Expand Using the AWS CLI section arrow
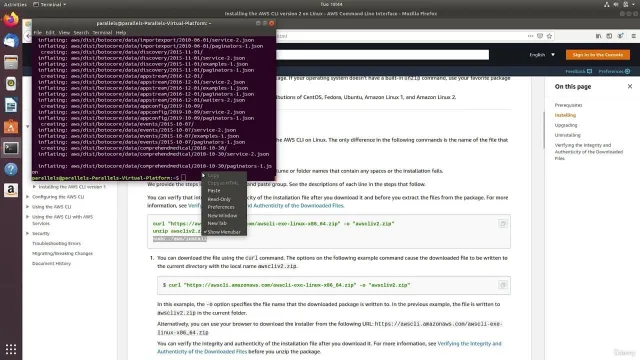 coord(28,207)
